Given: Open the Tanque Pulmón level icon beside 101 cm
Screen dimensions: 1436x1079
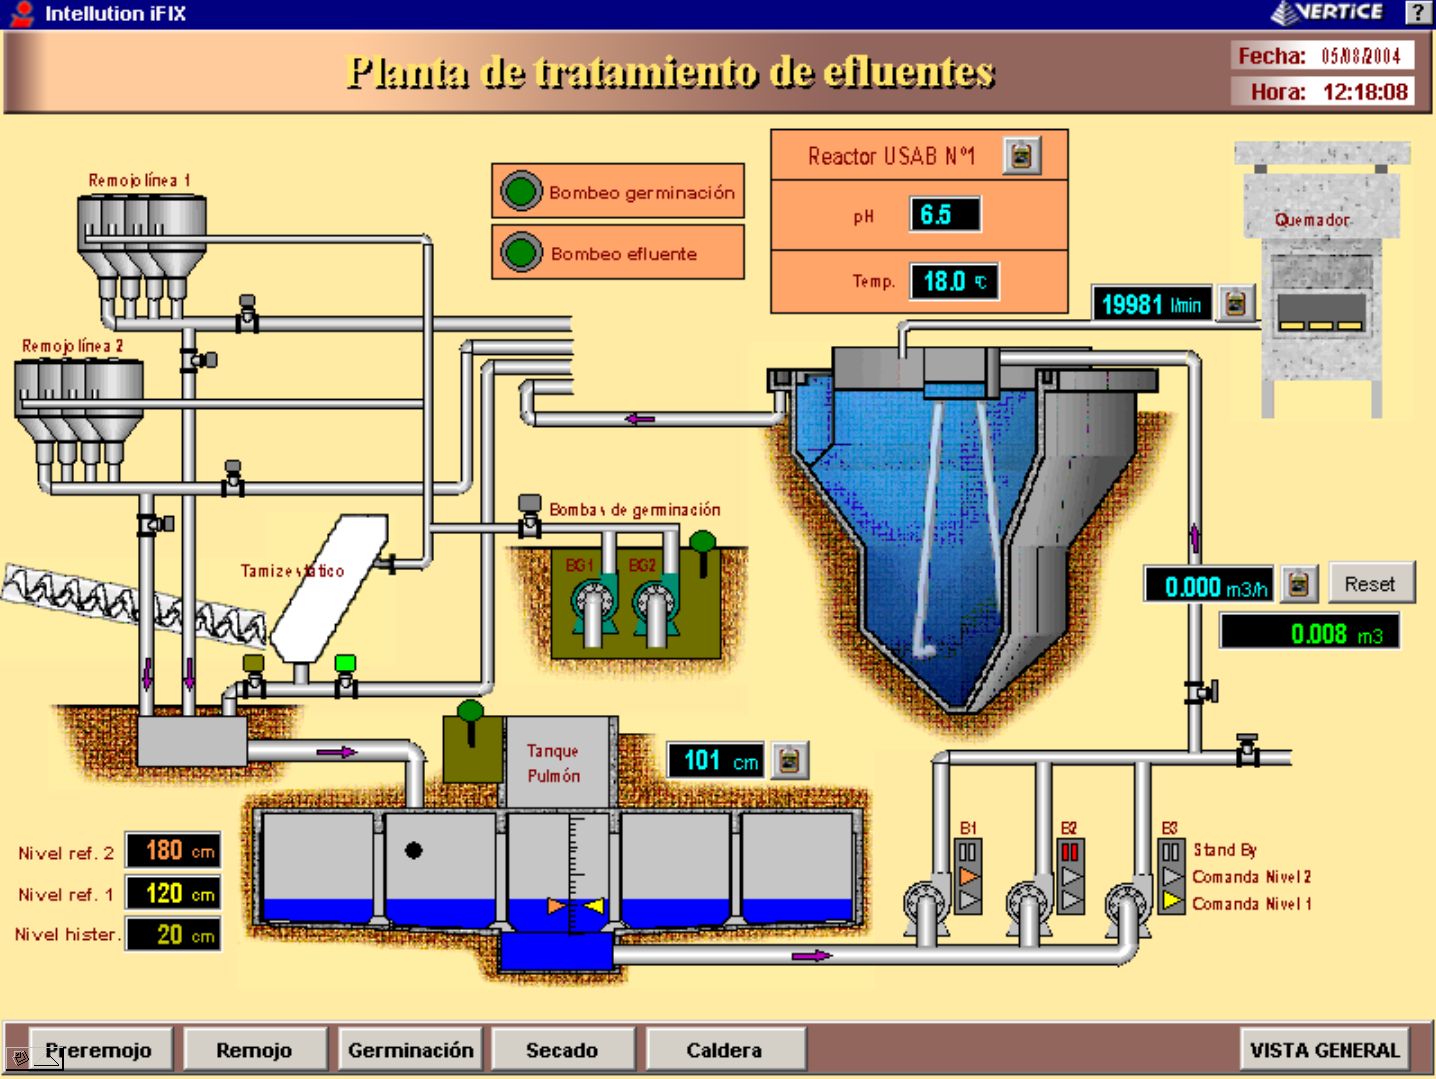Looking at the screenshot, I should pos(789,761).
